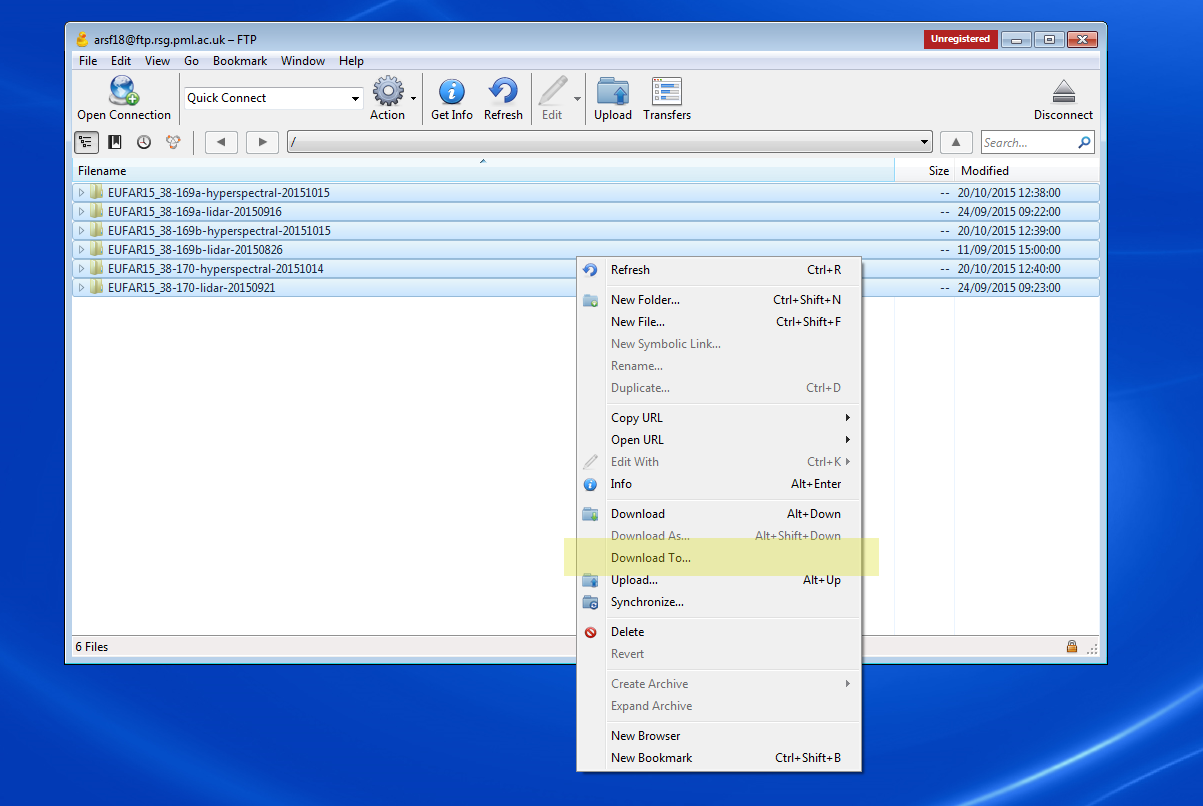This screenshot has height=806, width=1203.
Task: Open the Transfers window icon
Action: point(667,91)
